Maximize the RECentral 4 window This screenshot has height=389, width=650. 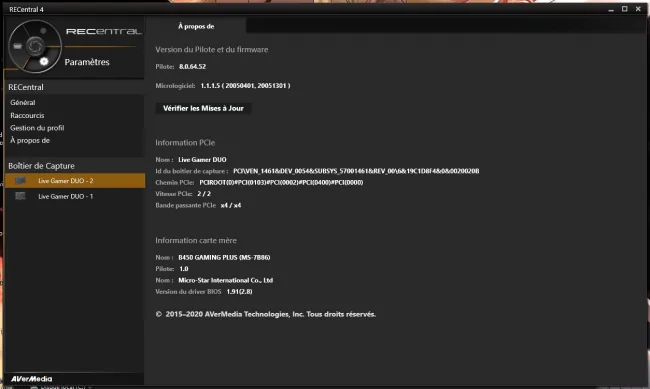click(624, 9)
